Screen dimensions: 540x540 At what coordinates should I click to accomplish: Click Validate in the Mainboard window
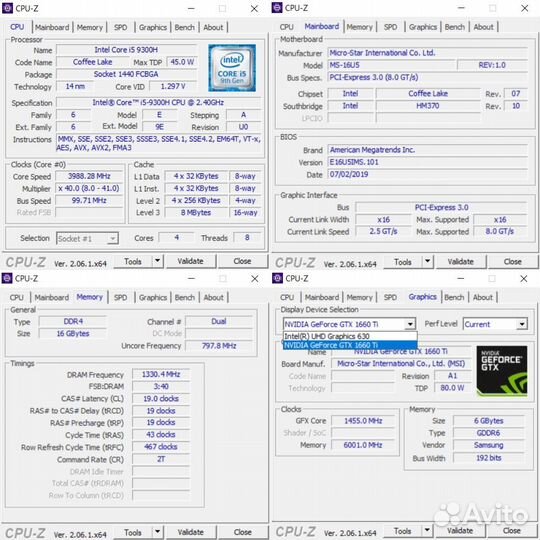tap(460, 261)
